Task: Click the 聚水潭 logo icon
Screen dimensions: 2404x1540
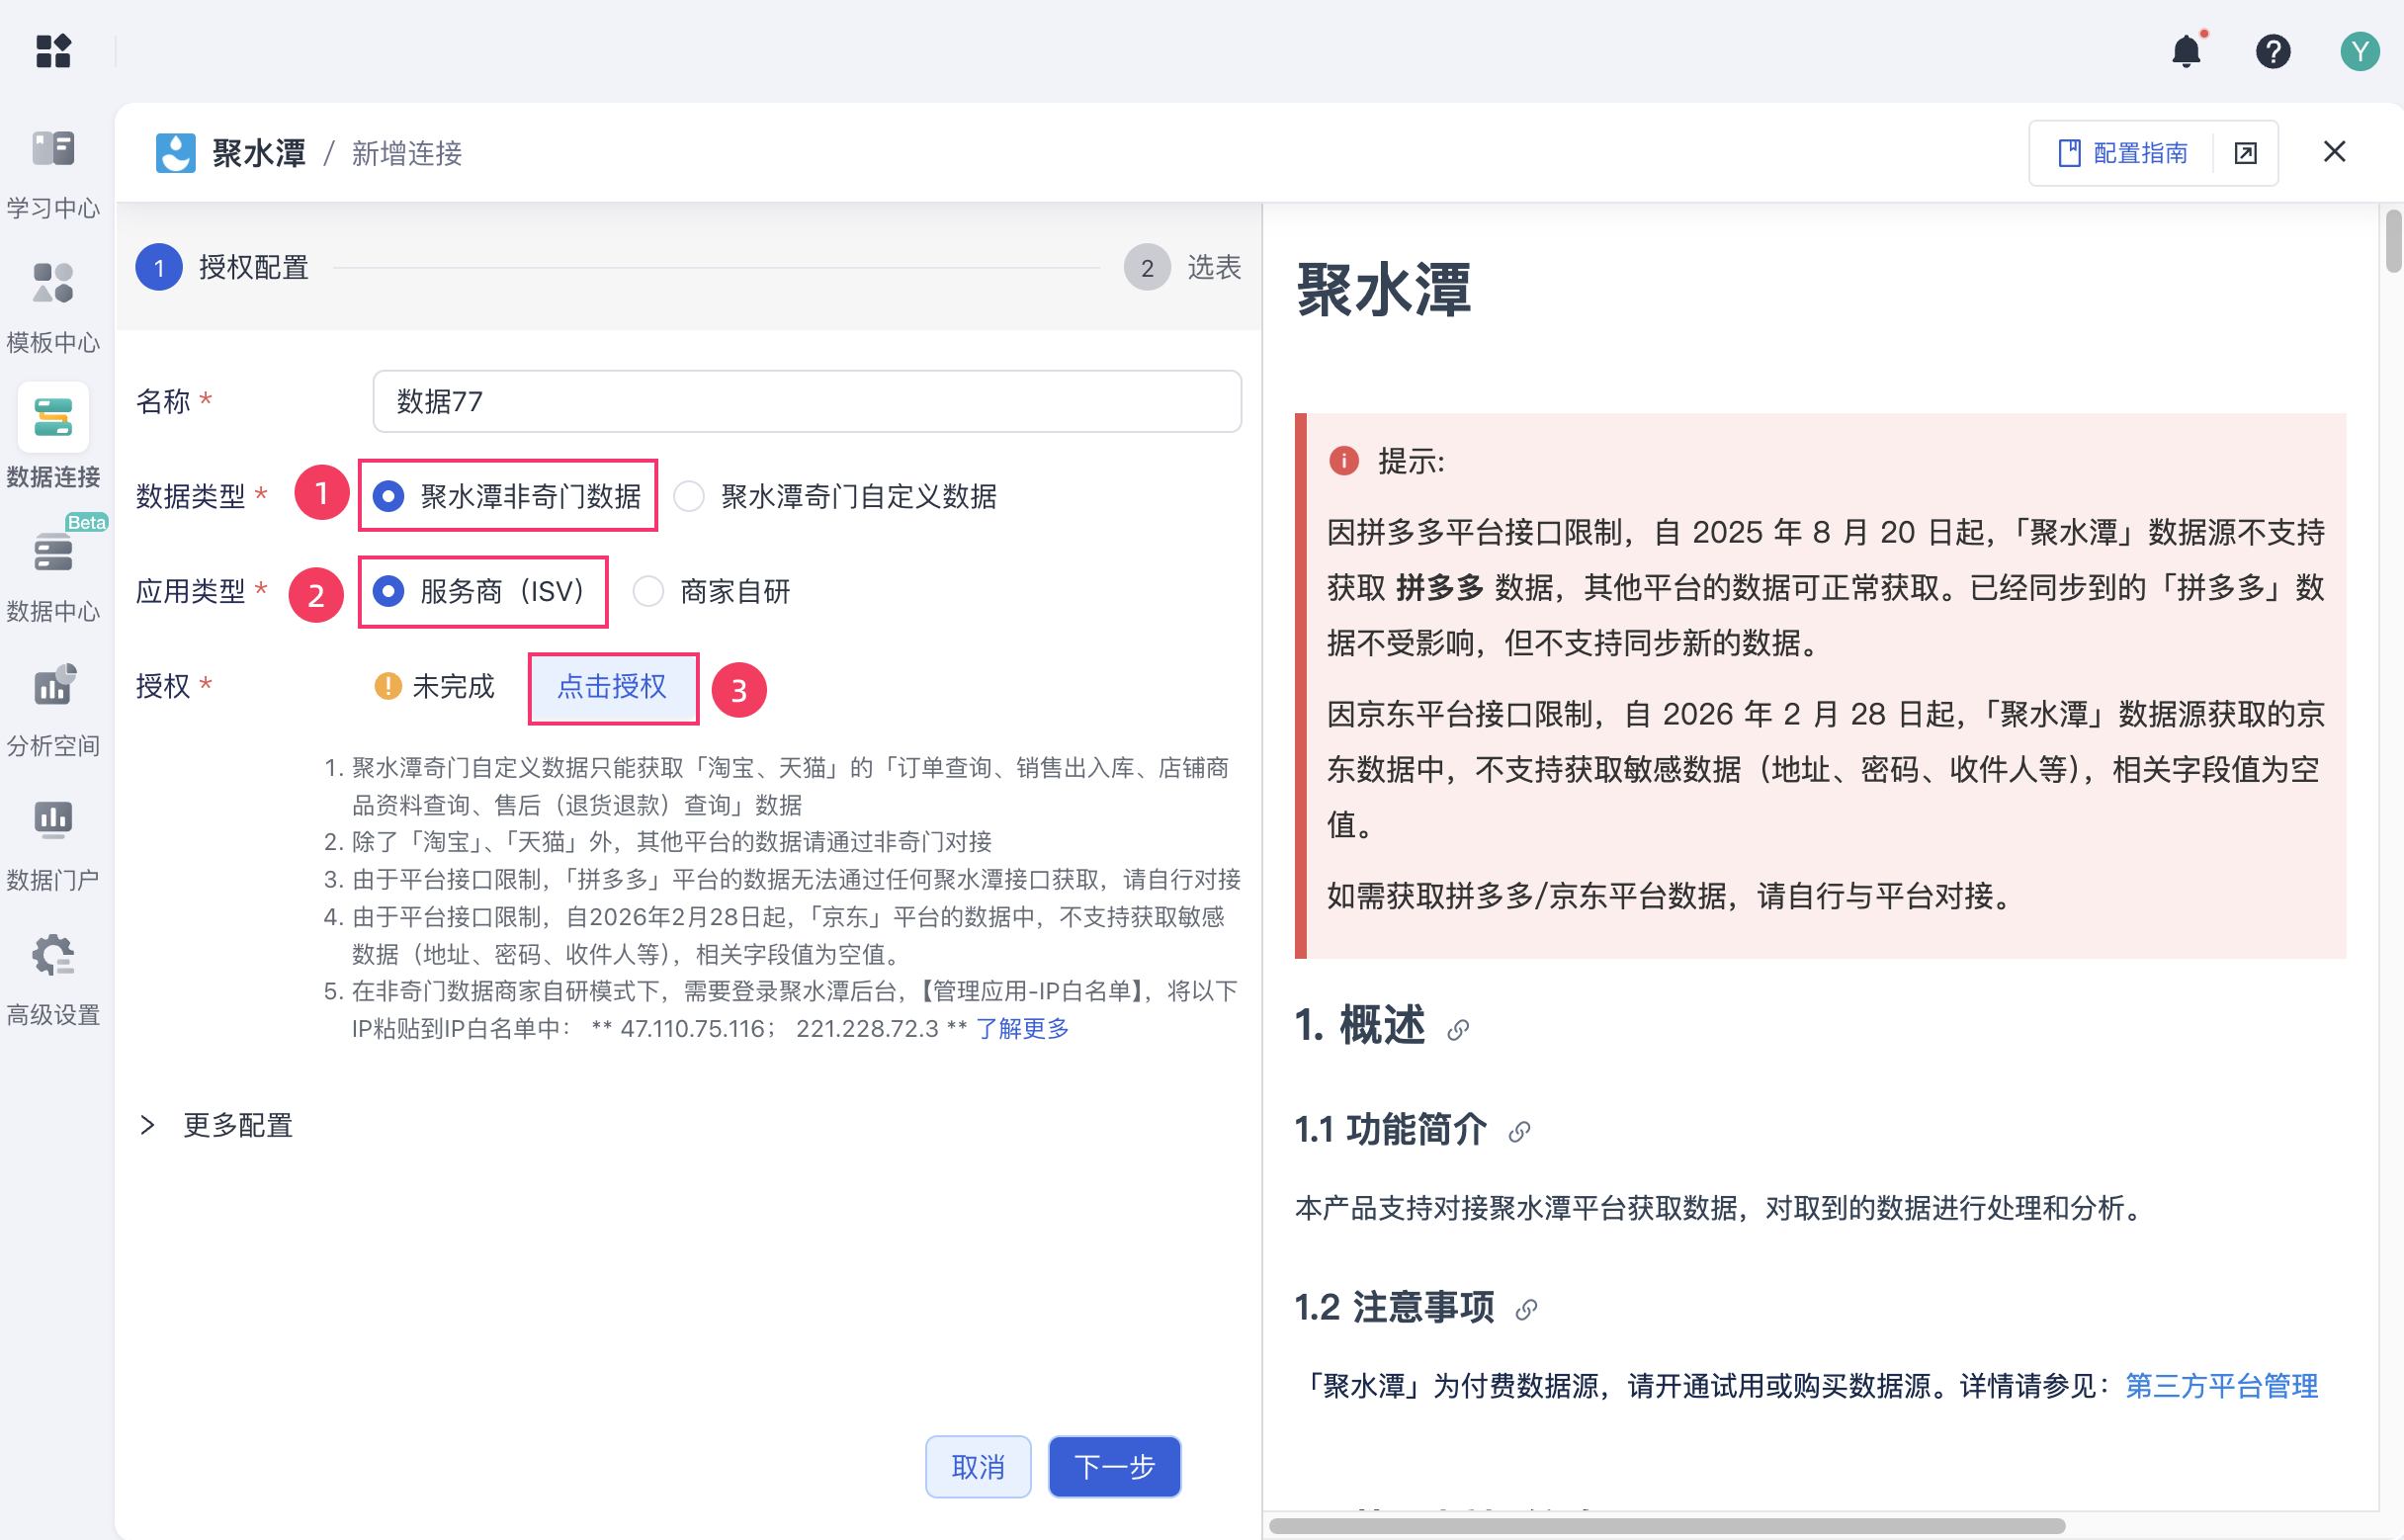Action: [x=175, y=153]
